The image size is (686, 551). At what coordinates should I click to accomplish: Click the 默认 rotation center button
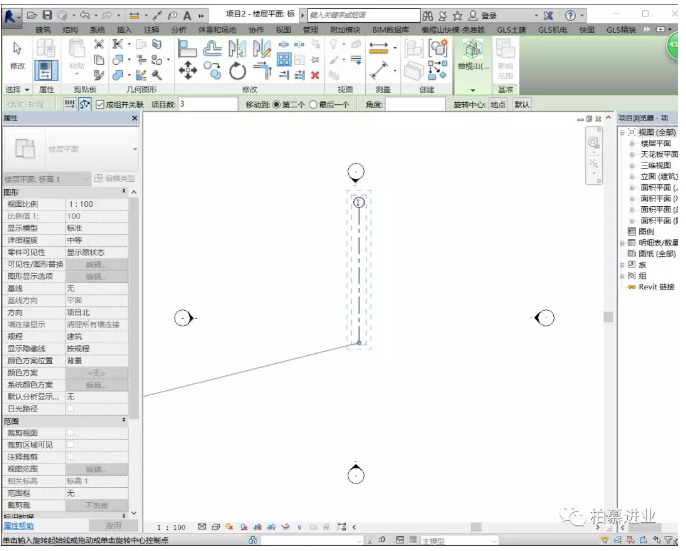[522, 105]
